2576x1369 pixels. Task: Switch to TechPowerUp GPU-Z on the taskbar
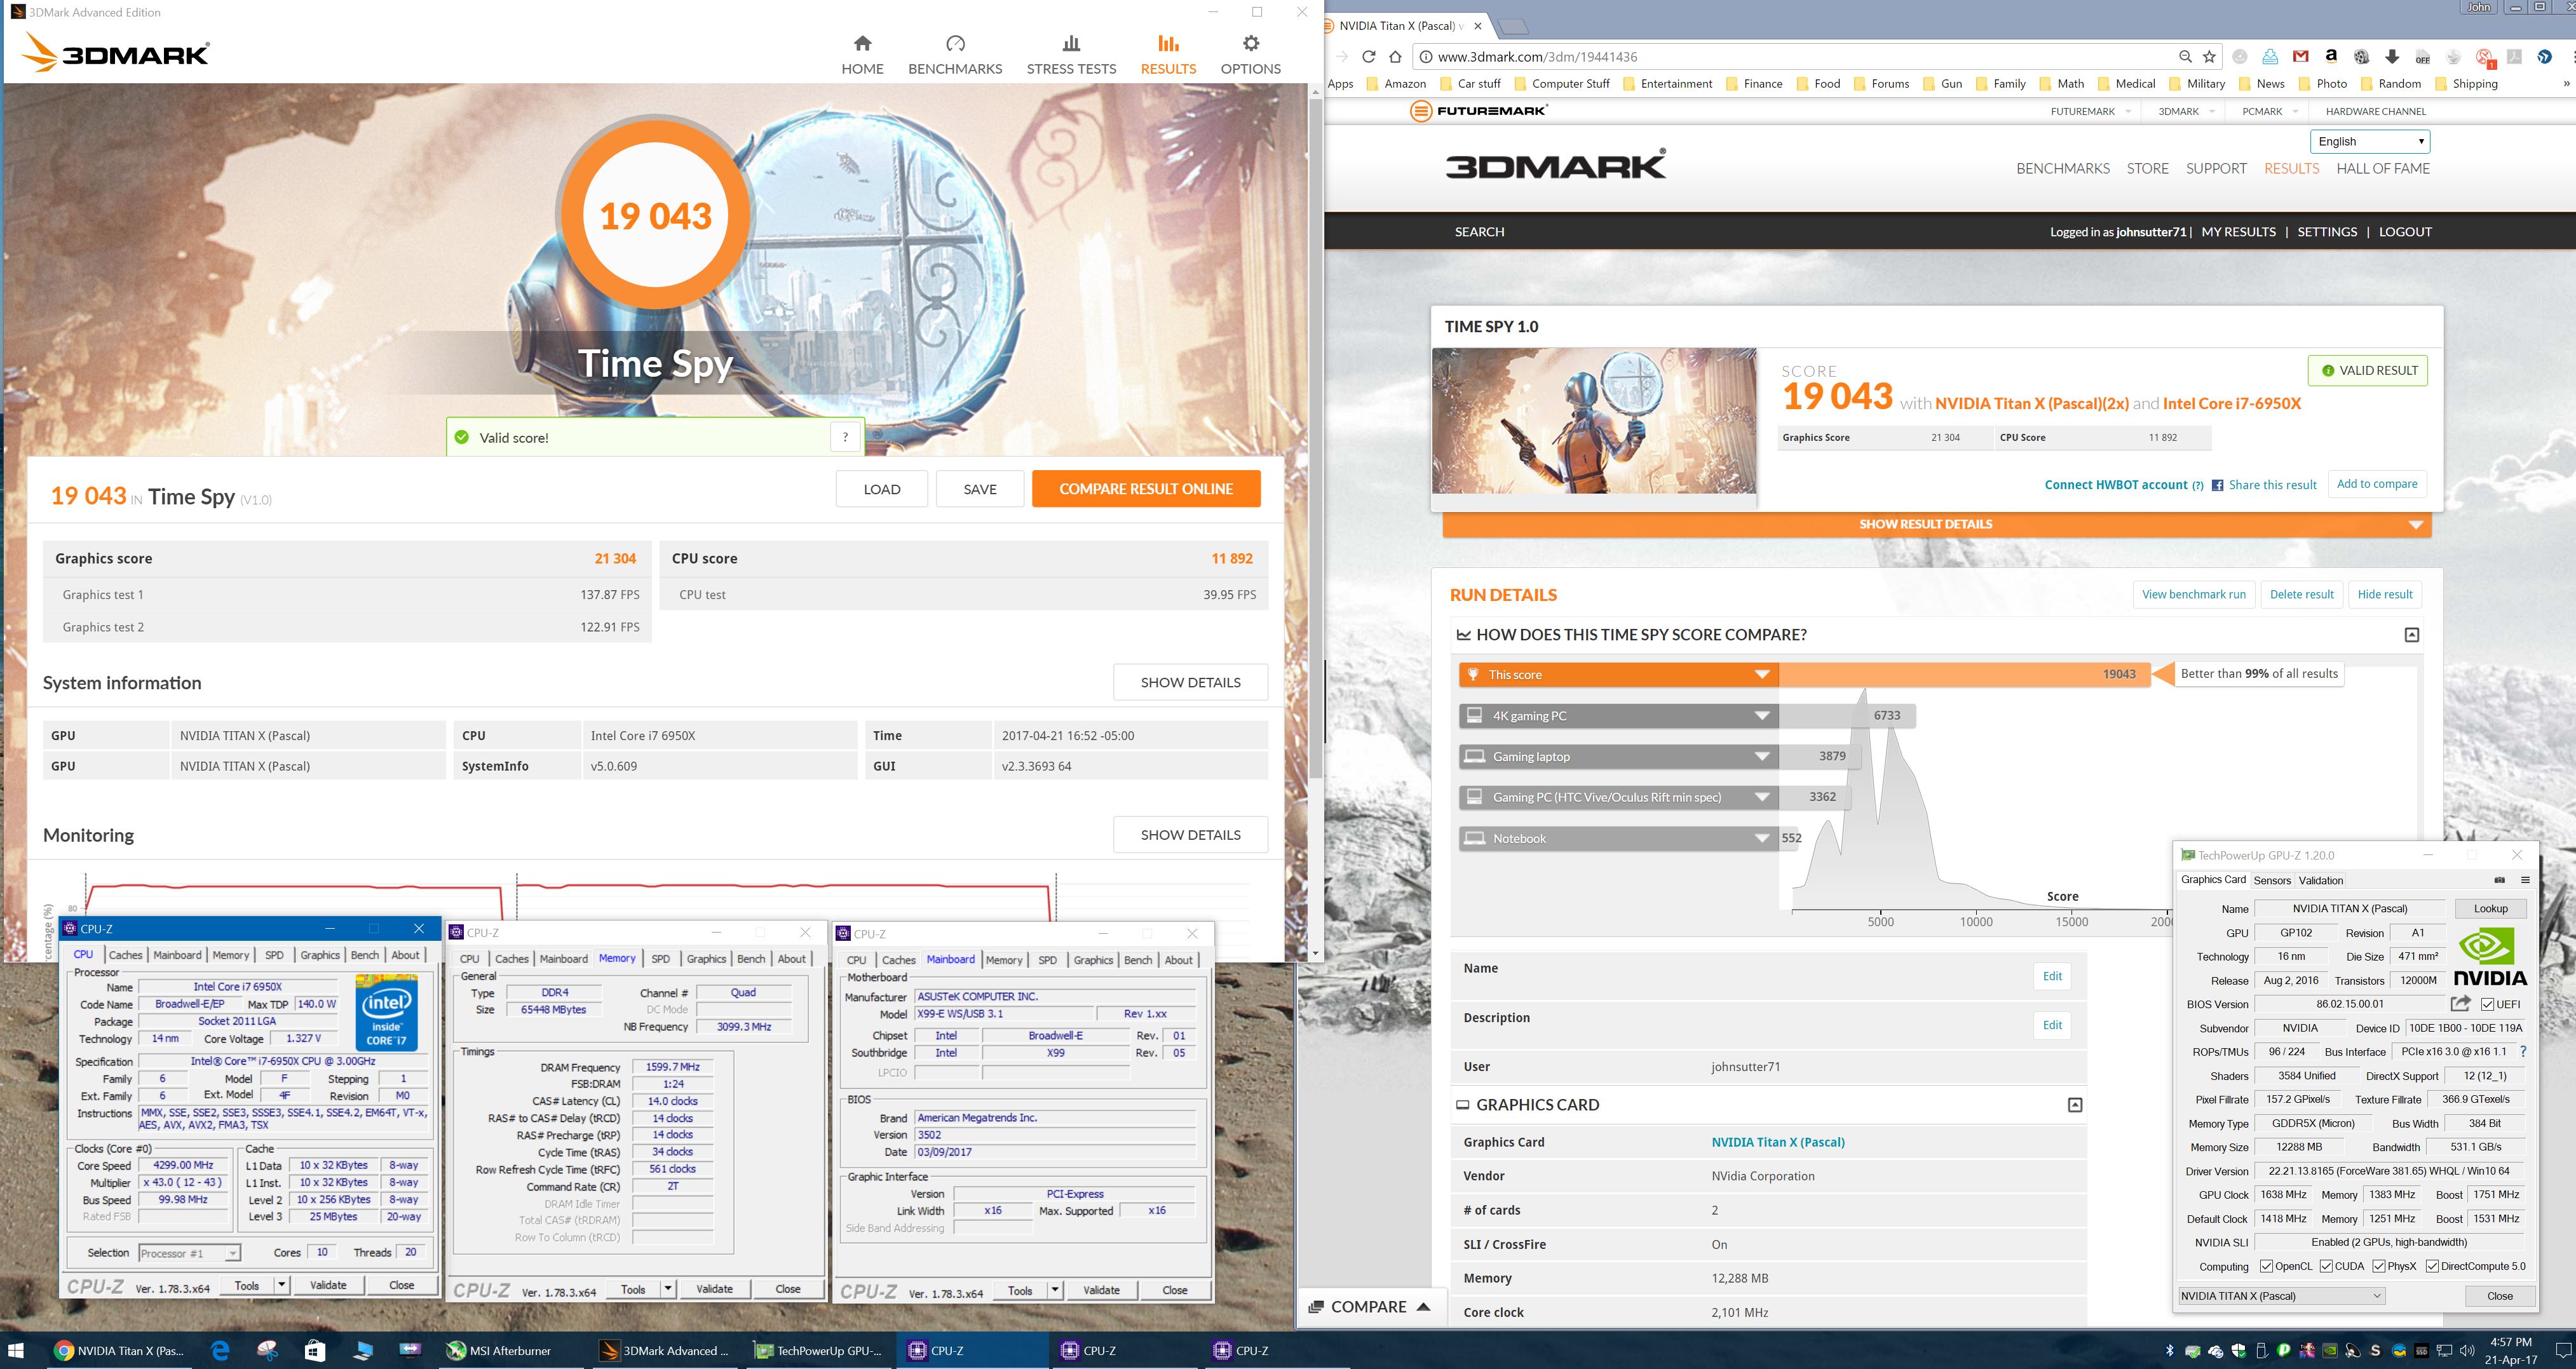tap(818, 1350)
